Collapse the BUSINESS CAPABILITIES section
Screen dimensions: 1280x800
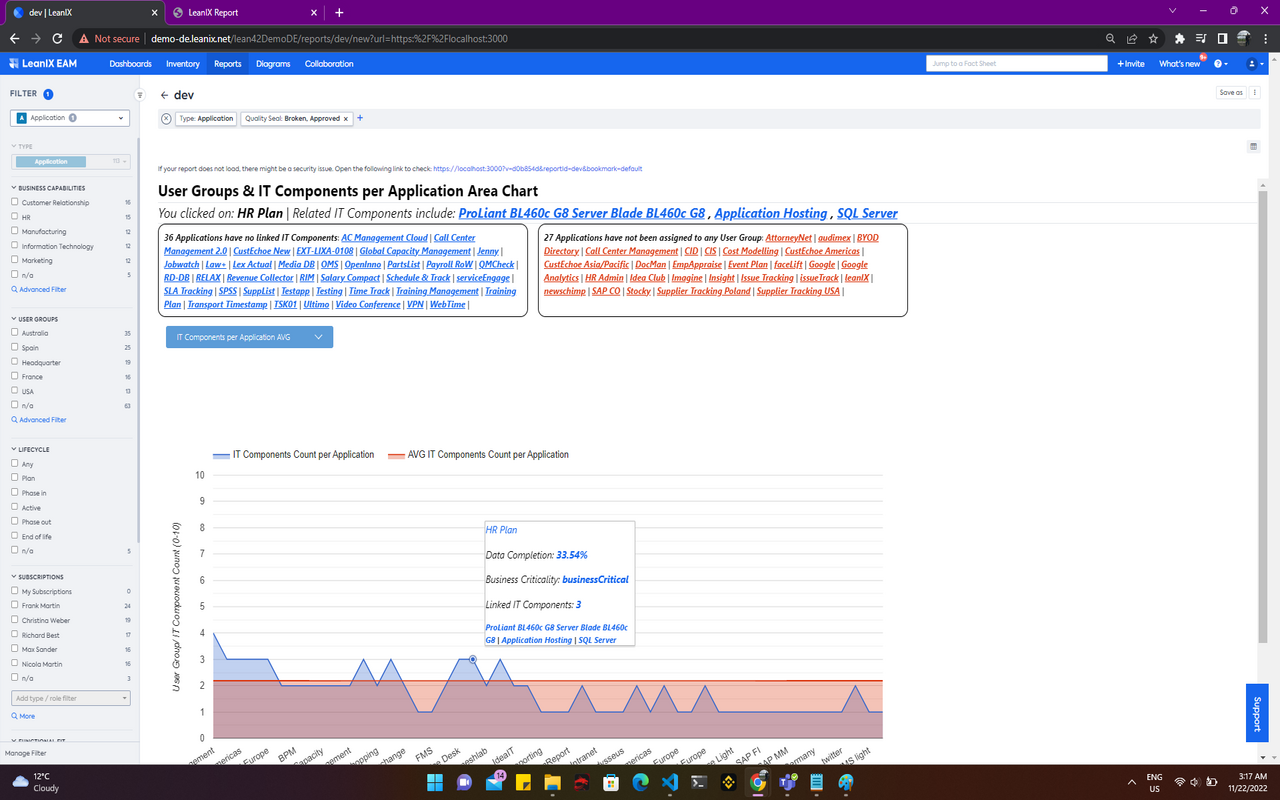[48, 188]
